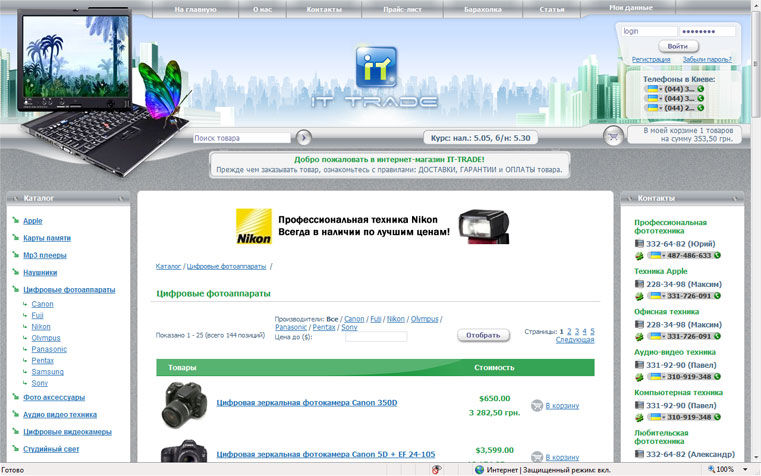The width and height of the screenshot is (761, 476).
Task: Click the Войти login button
Action: (x=678, y=46)
